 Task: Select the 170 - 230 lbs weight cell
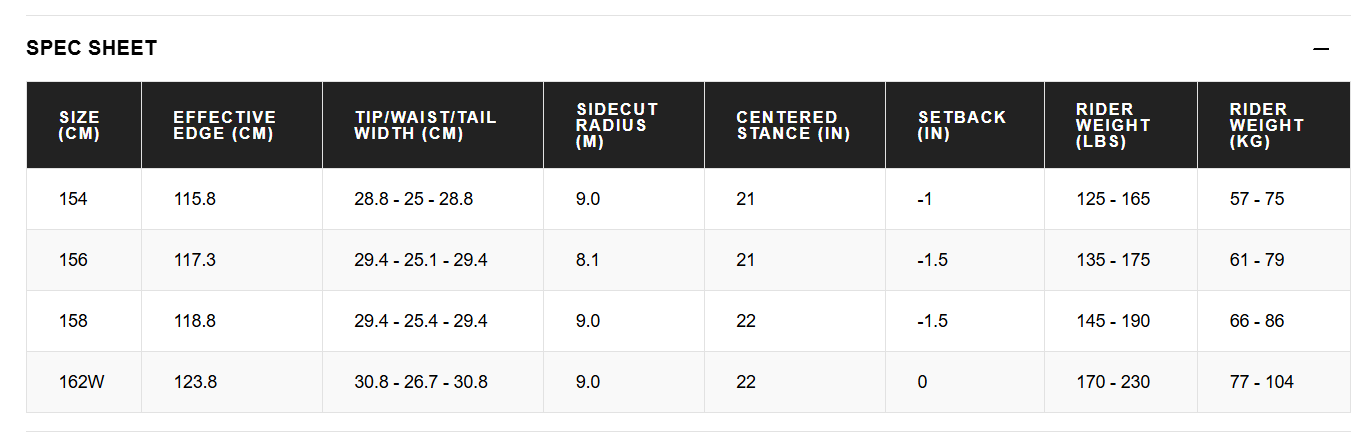[x=1113, y=382]
